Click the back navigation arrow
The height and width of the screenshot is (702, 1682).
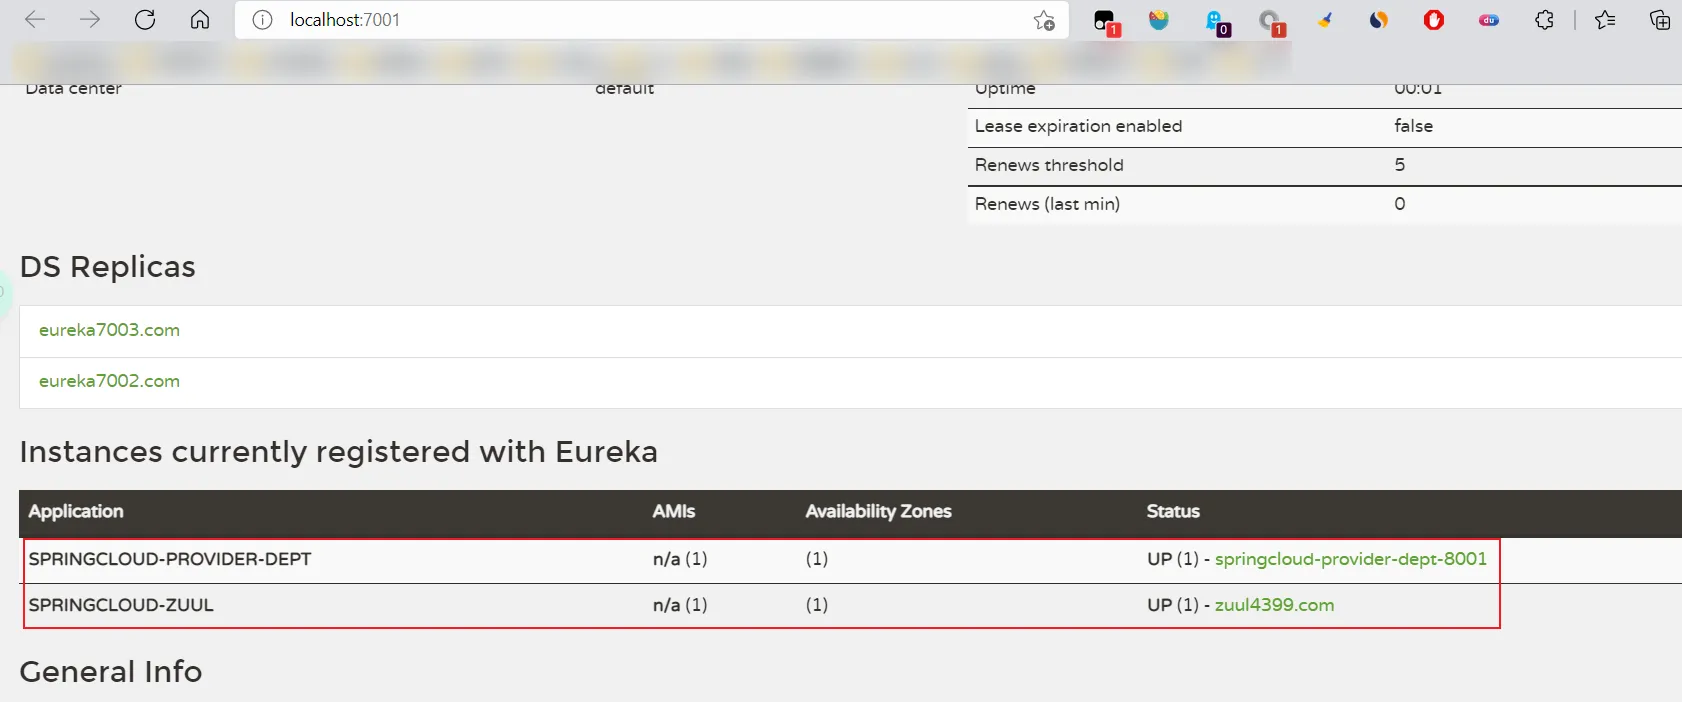click(35, 20)
